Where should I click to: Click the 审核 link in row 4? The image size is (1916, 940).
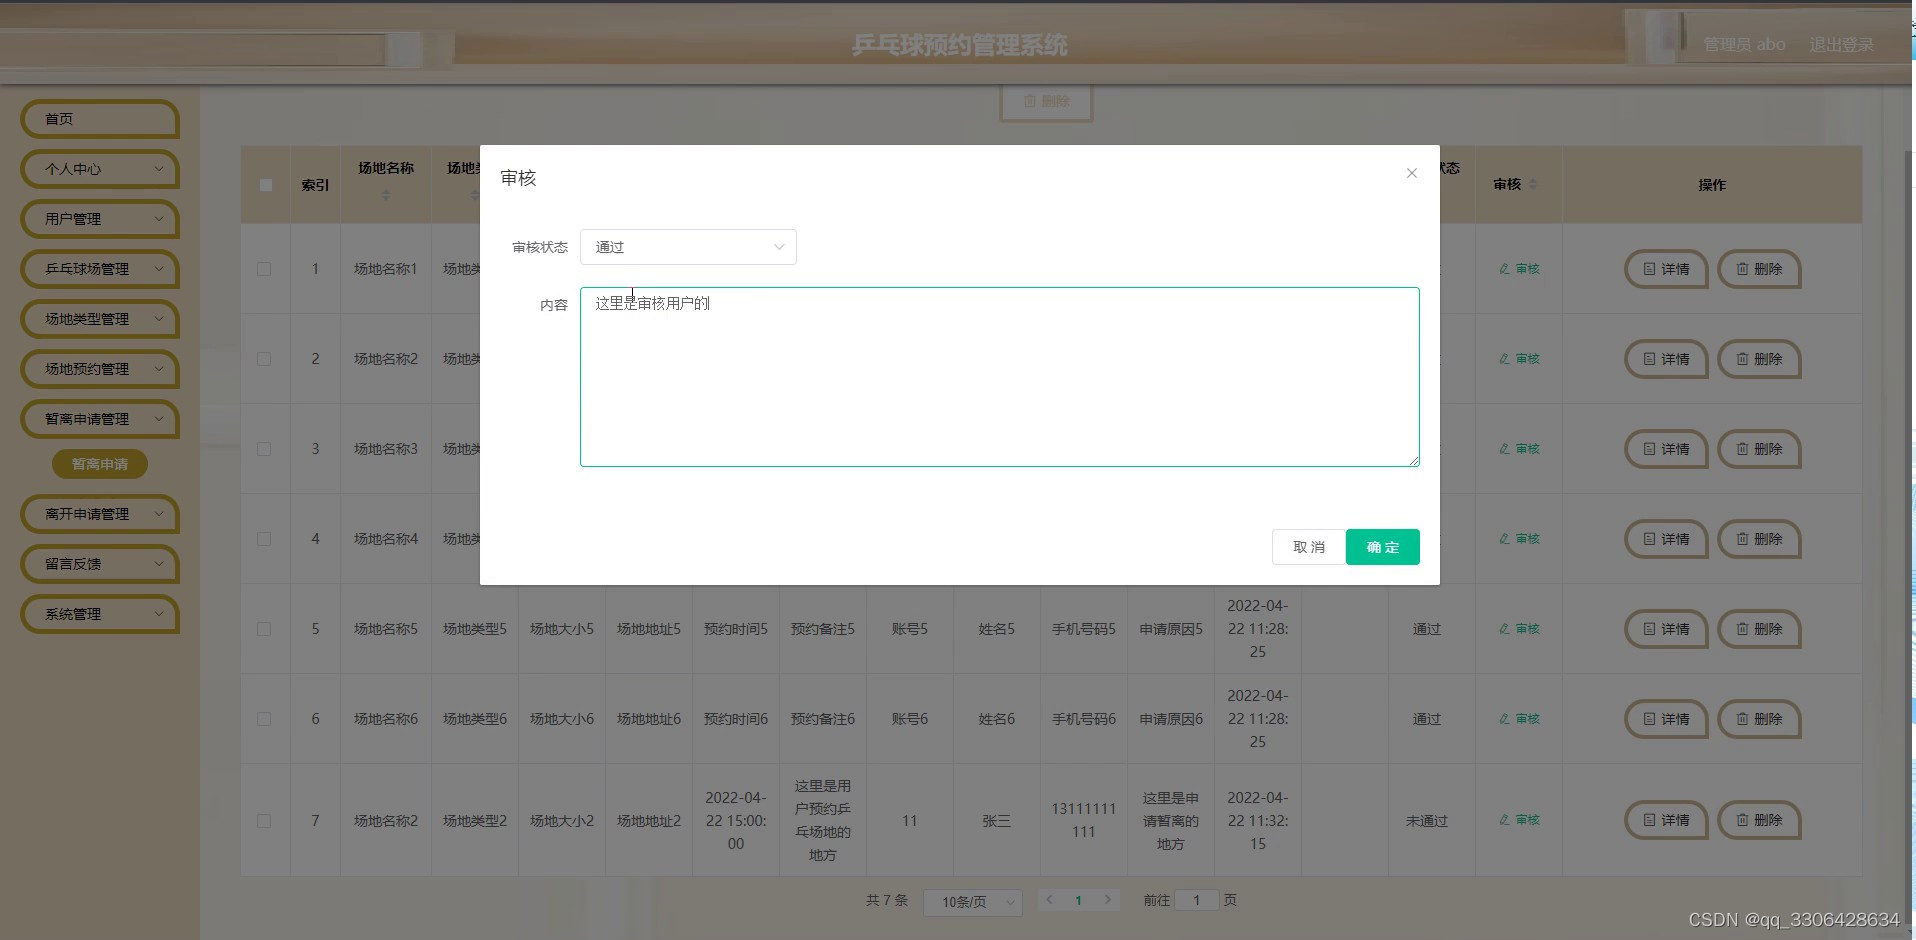click(x=1519, y=539)
